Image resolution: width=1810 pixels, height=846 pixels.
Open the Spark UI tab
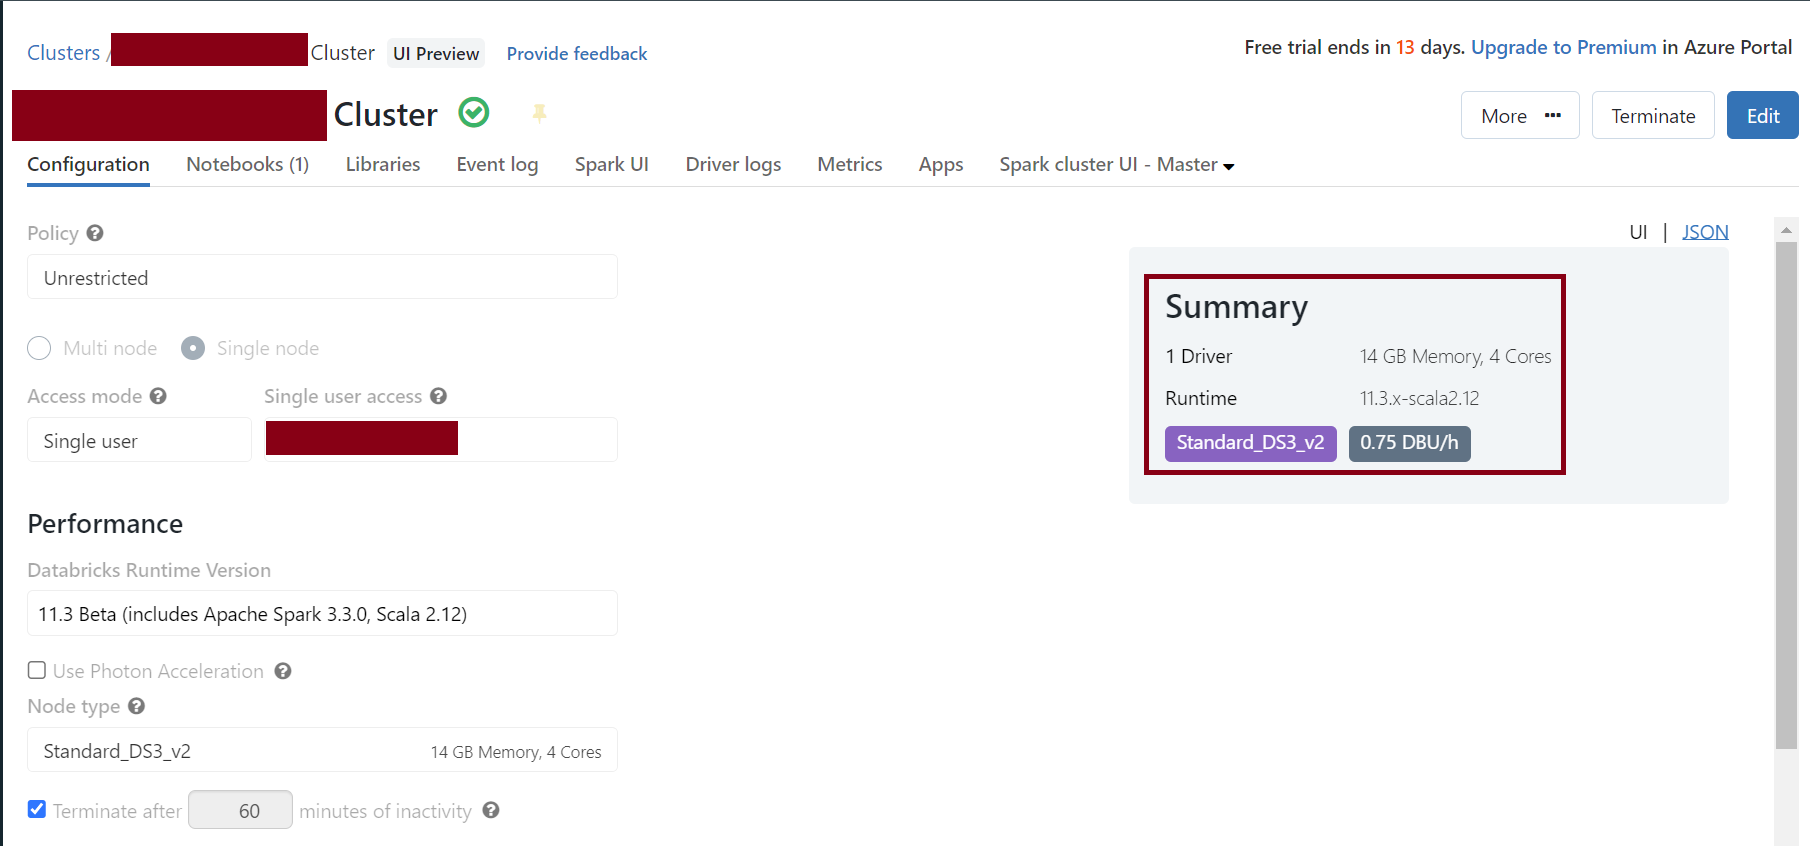pyautogui.click(x=612, y=165)
